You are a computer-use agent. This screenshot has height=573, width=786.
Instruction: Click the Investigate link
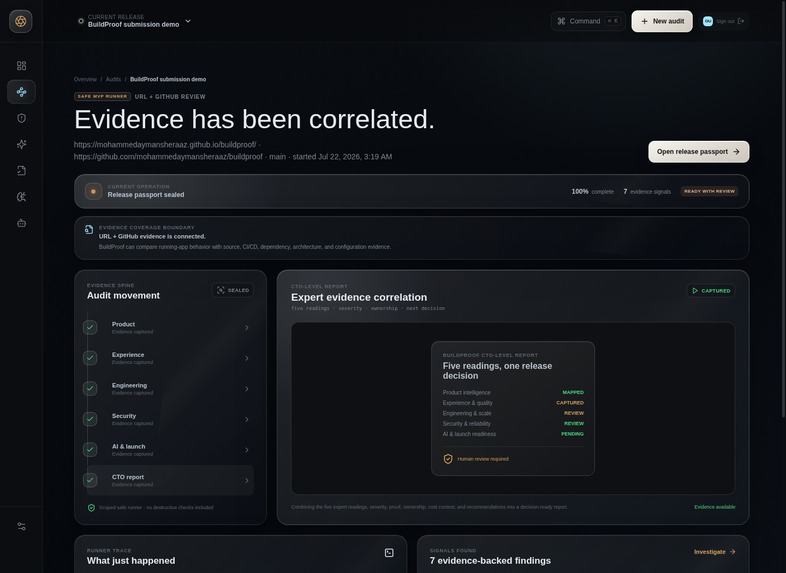coord(714,551)
